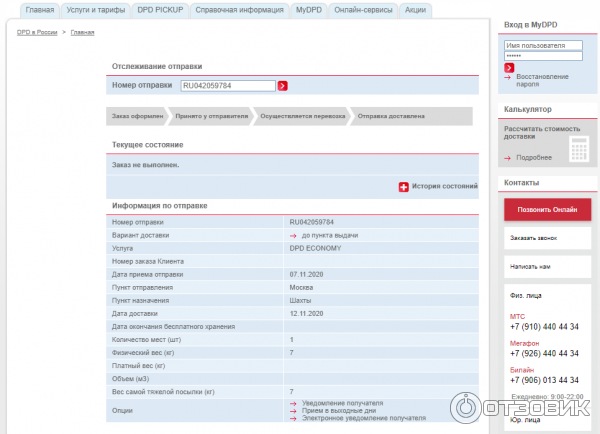Click the Принято у отправителя progress step
The image size is (600, 434).
coord(211,116)
